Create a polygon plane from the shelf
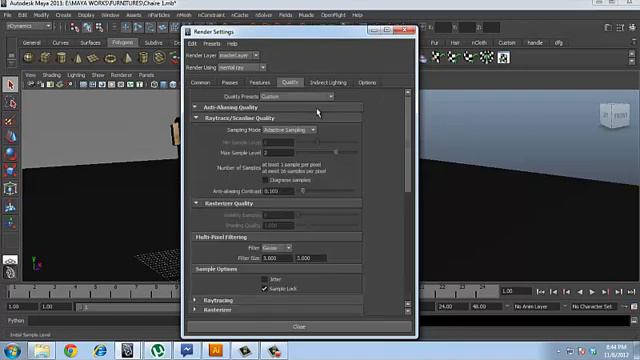 93,58
